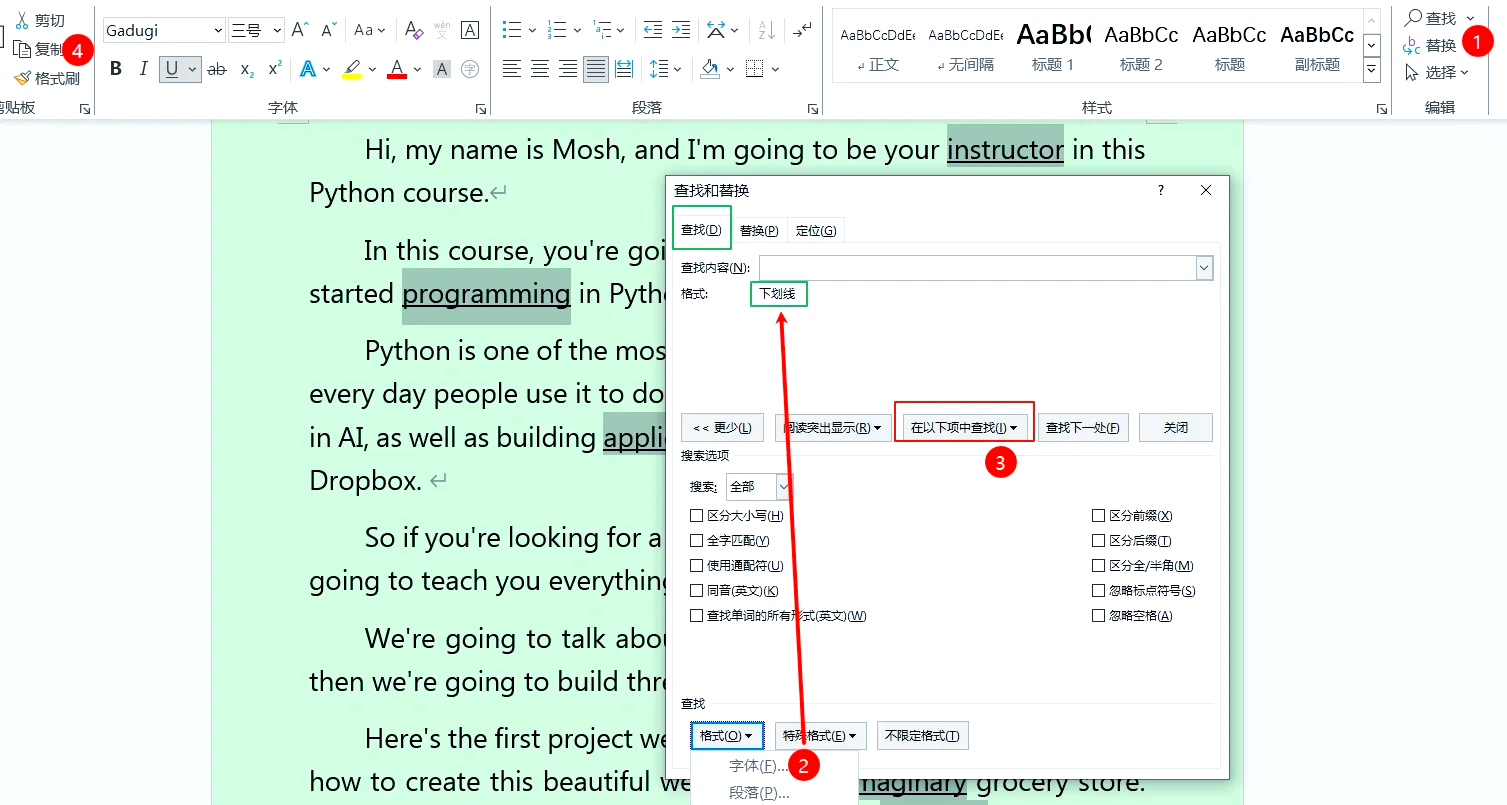Expand the font name Gadugi dropdown

tap(218, 31)
